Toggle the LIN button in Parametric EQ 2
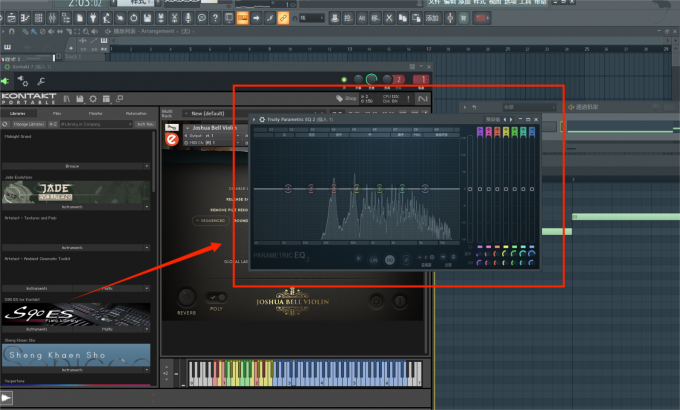Screen dimensions: 680x410 [373, 260]
